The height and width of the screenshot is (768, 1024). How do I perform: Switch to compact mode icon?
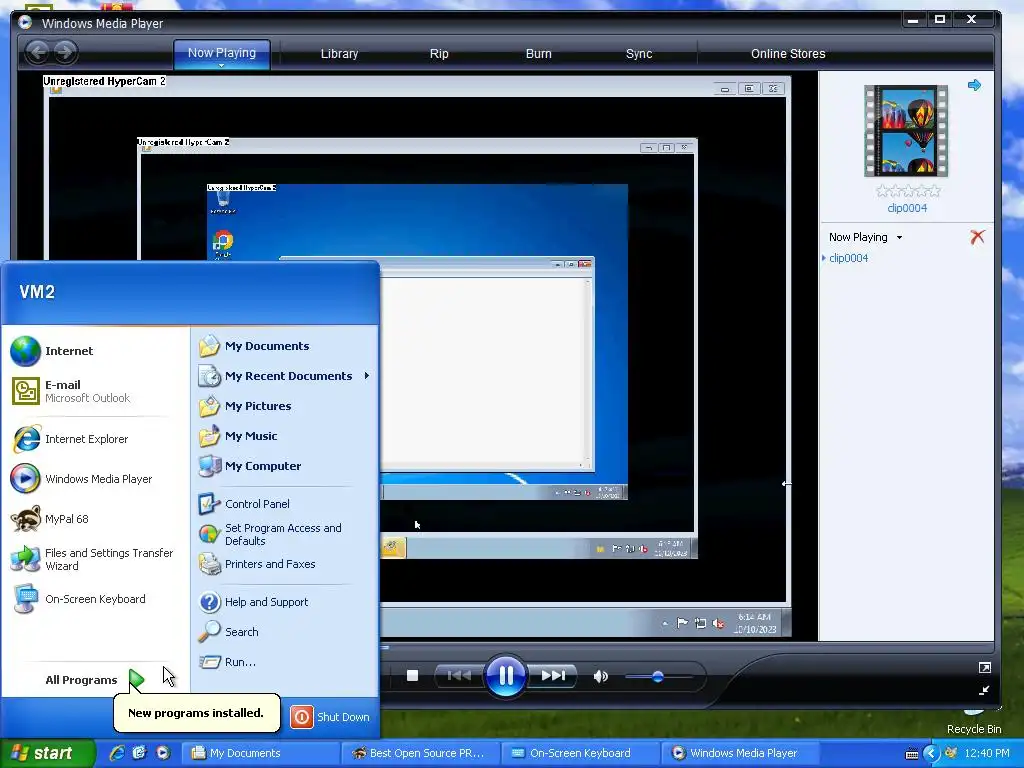984,690
